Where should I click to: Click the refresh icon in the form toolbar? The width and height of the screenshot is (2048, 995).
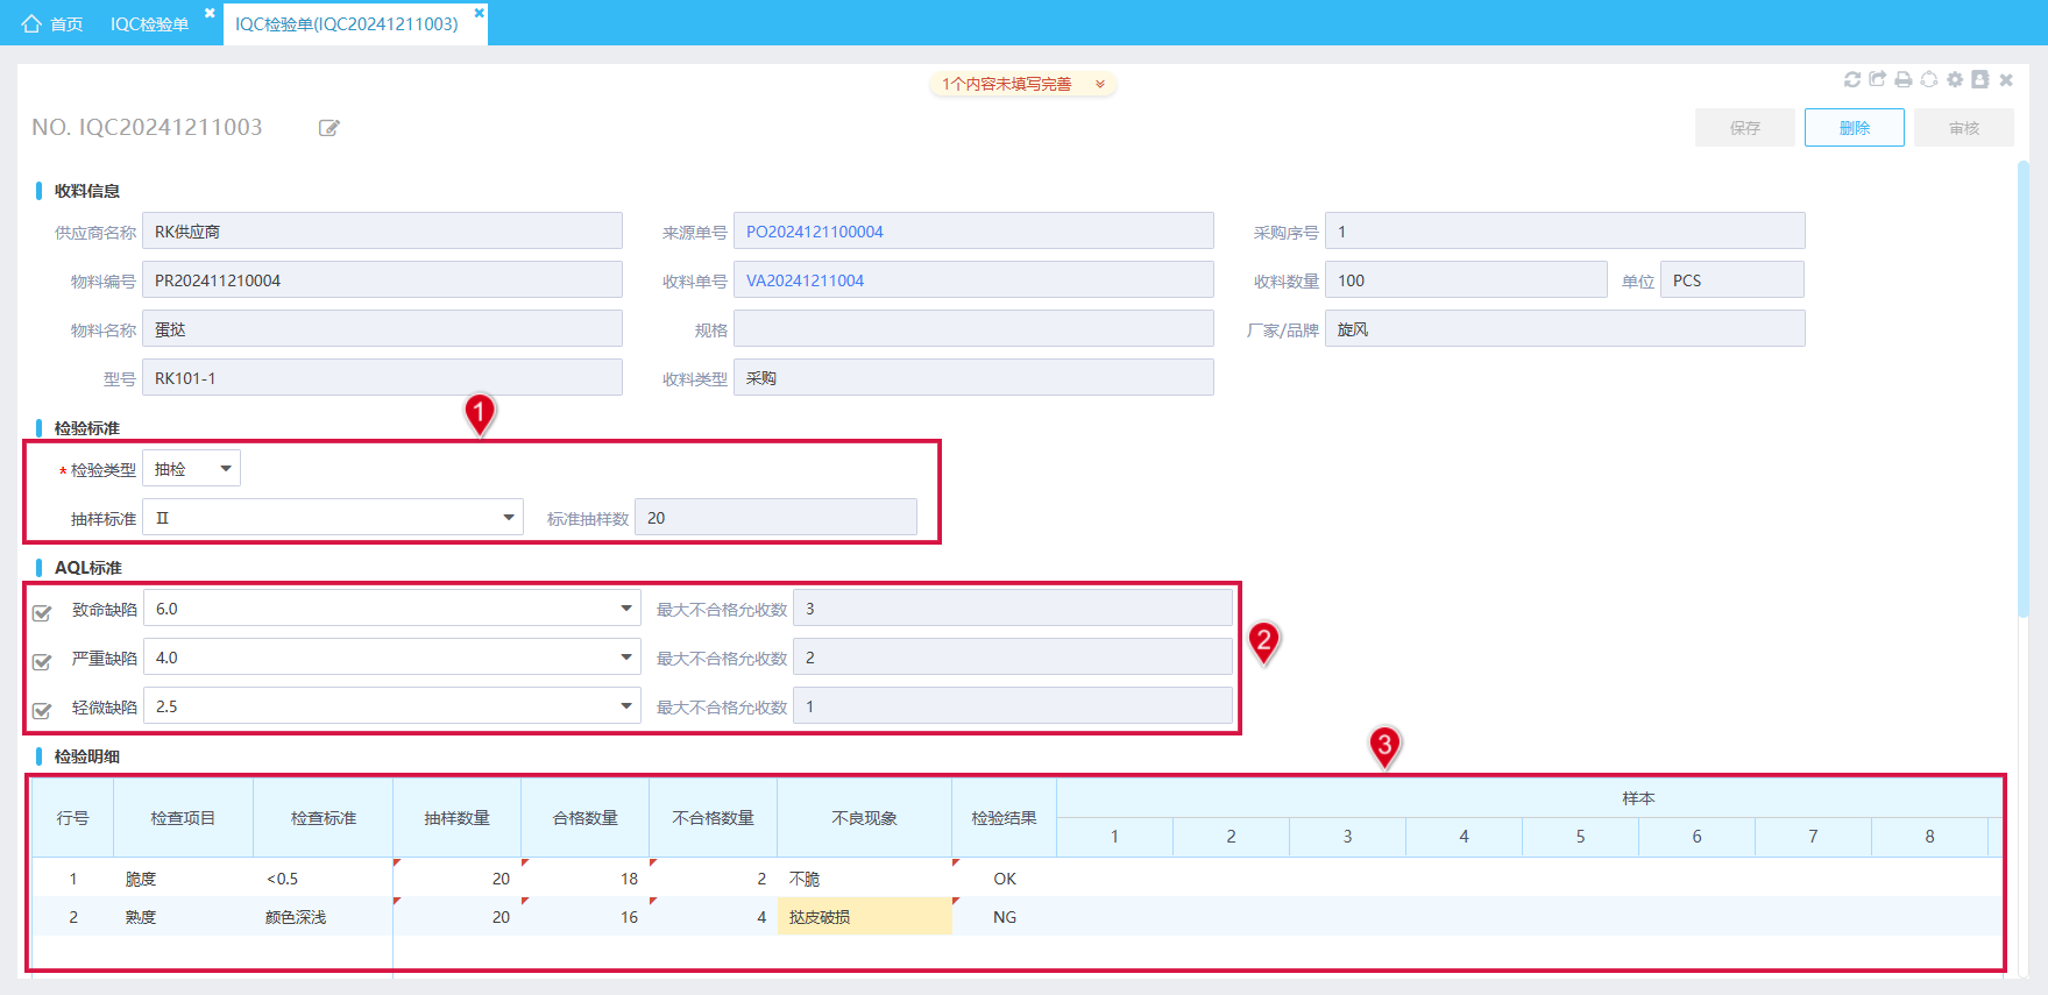[1852, 80]
